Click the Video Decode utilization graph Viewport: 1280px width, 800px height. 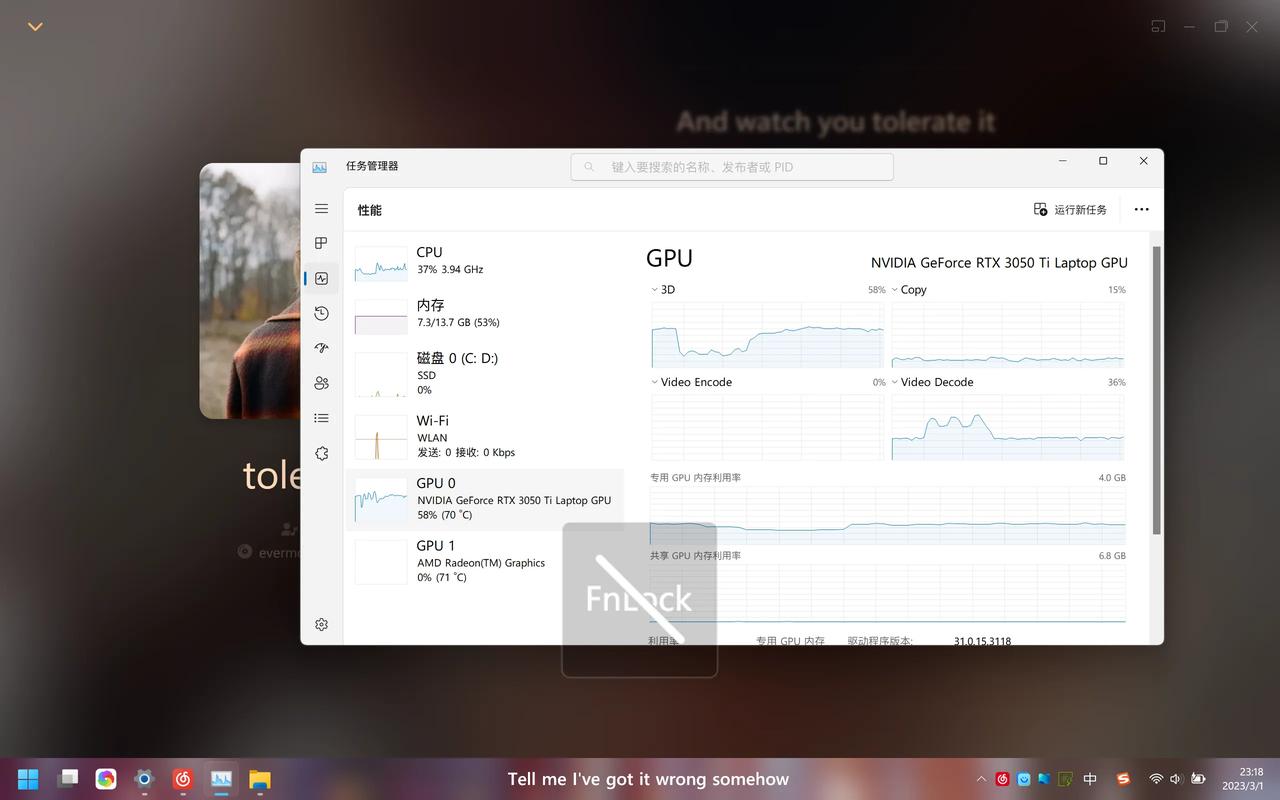pyautogui.click(x=1008, y=427)
